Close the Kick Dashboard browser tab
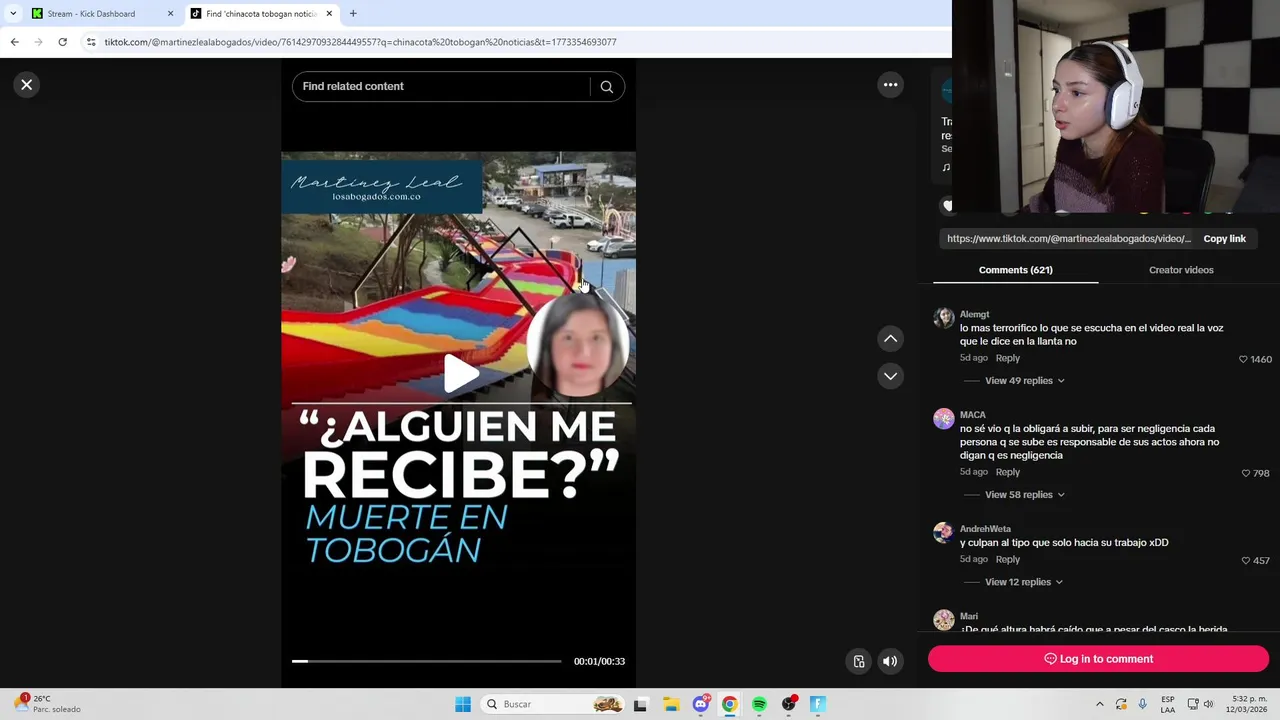This screenshot has height=720, width=1280. (170, 14)
